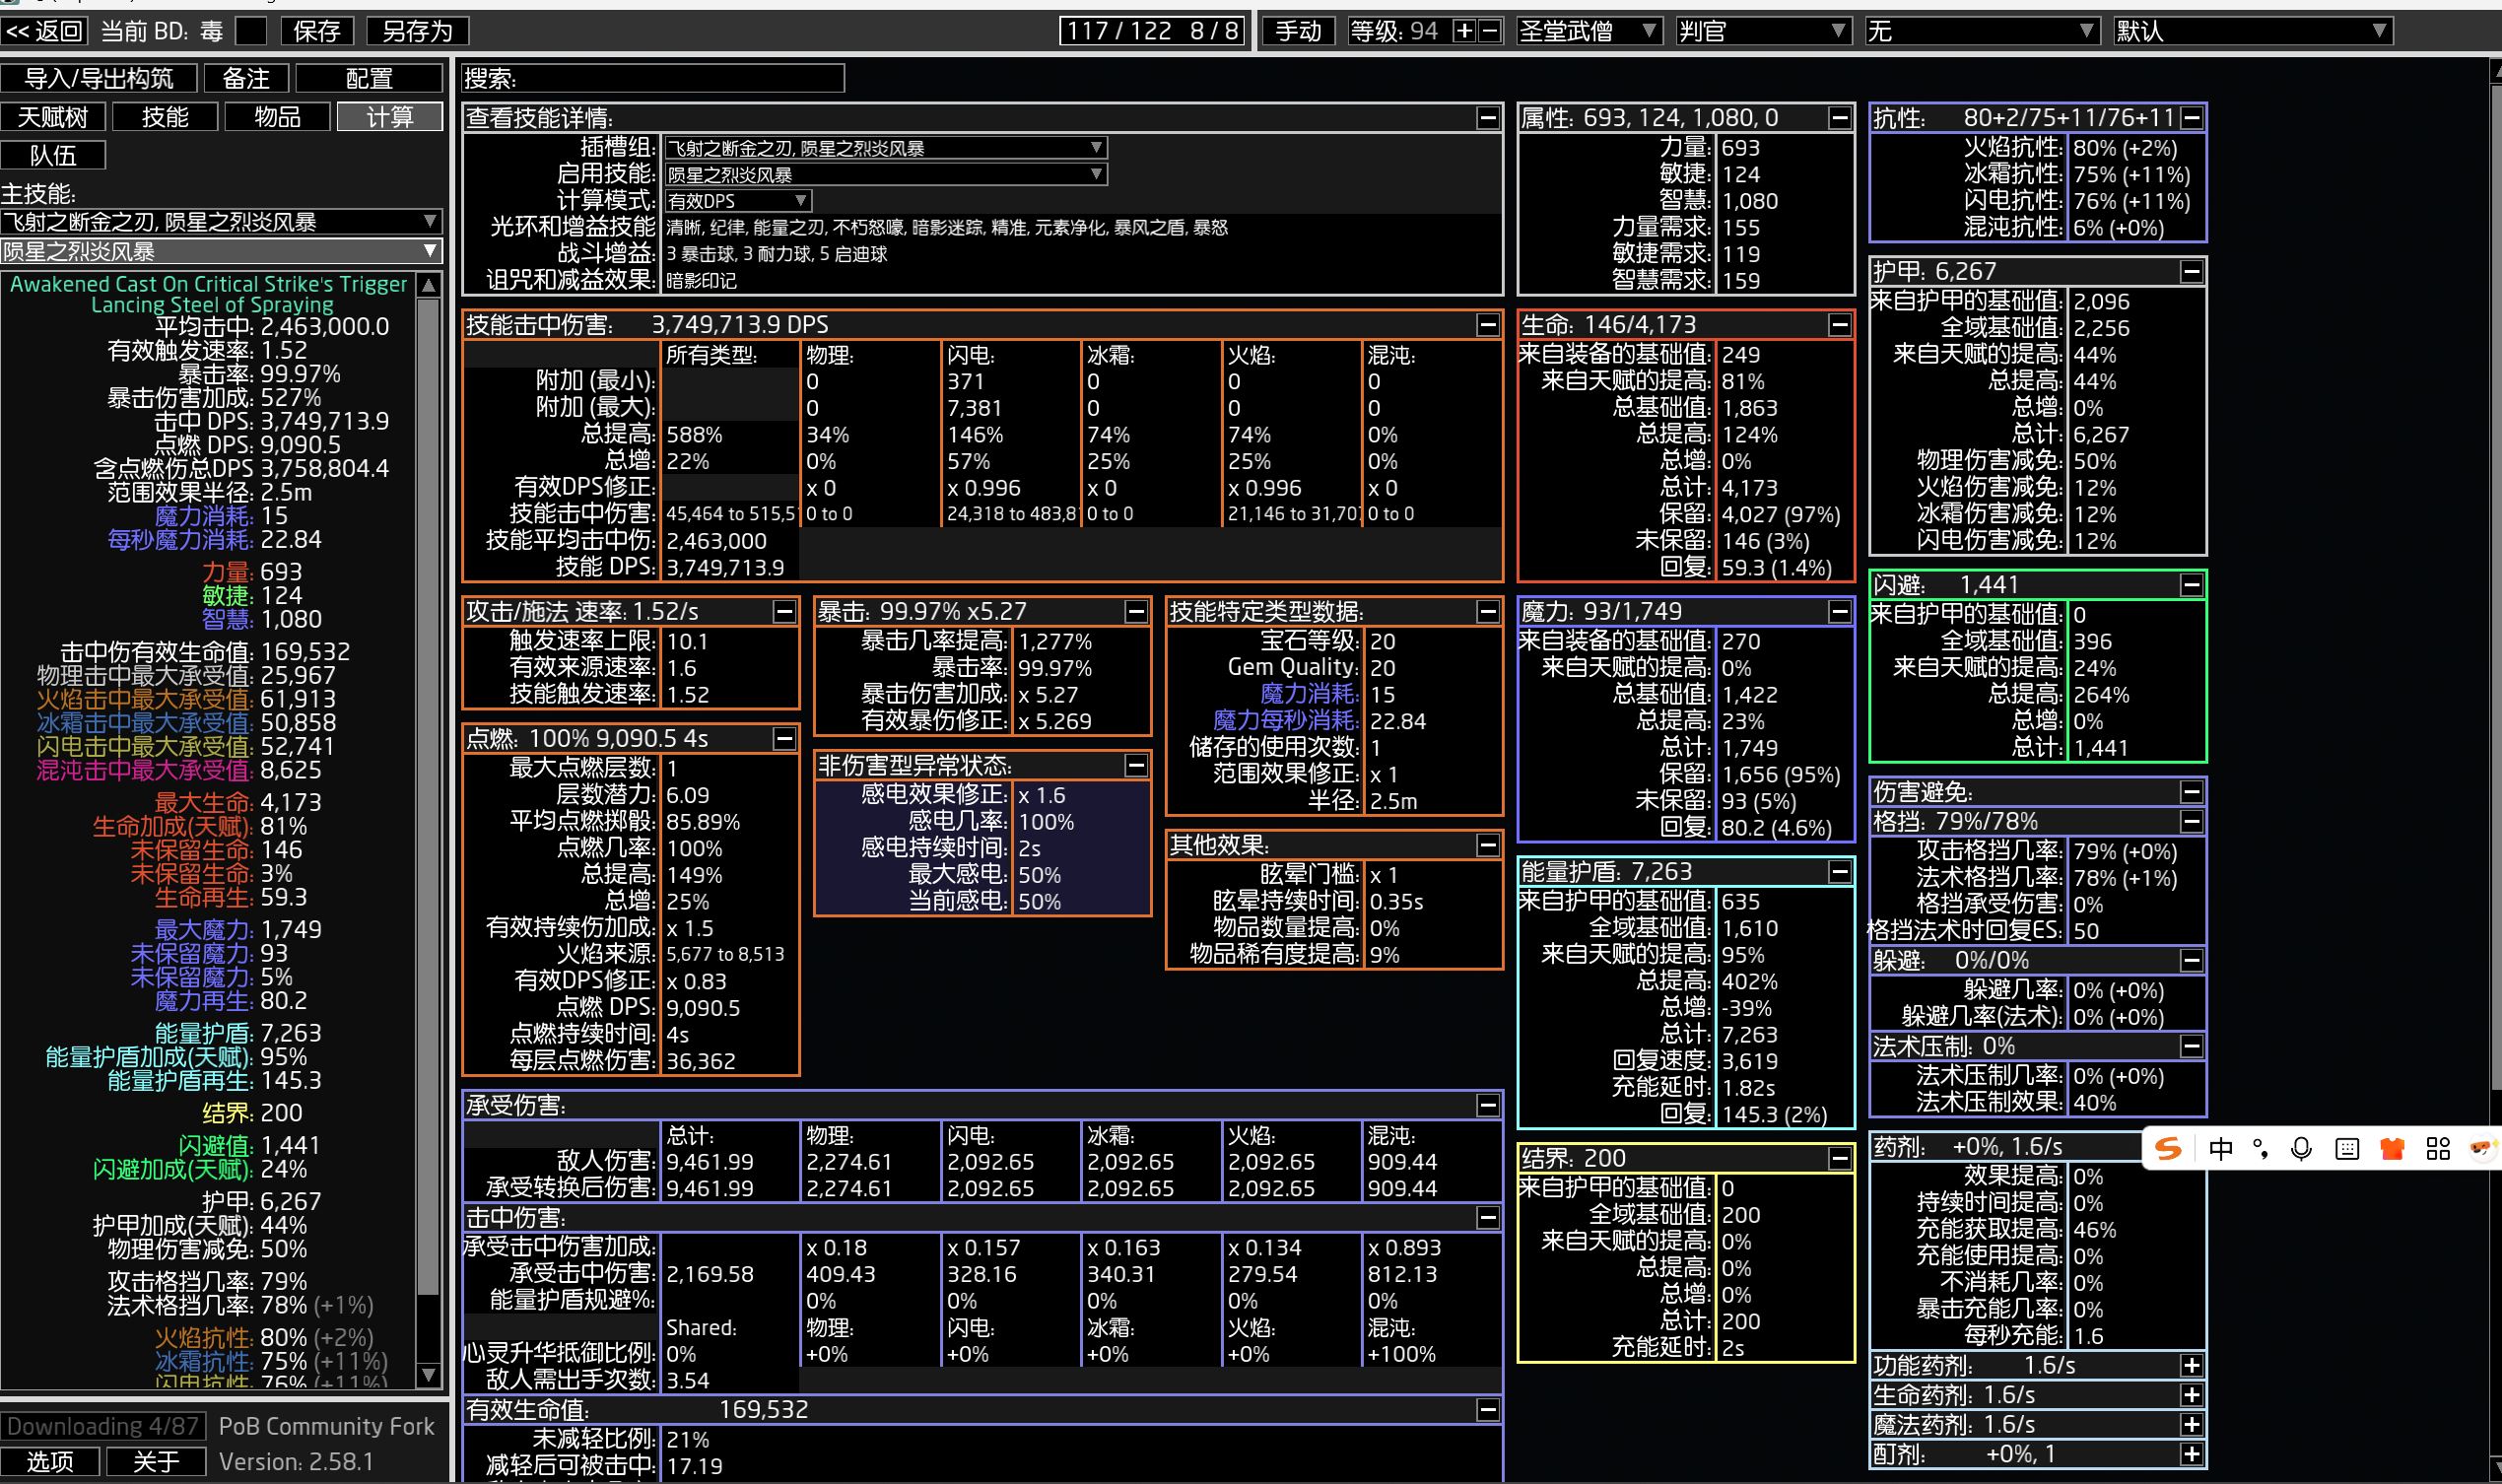Open the Sogou skin shirt icon

[x=2392, y=1148]
